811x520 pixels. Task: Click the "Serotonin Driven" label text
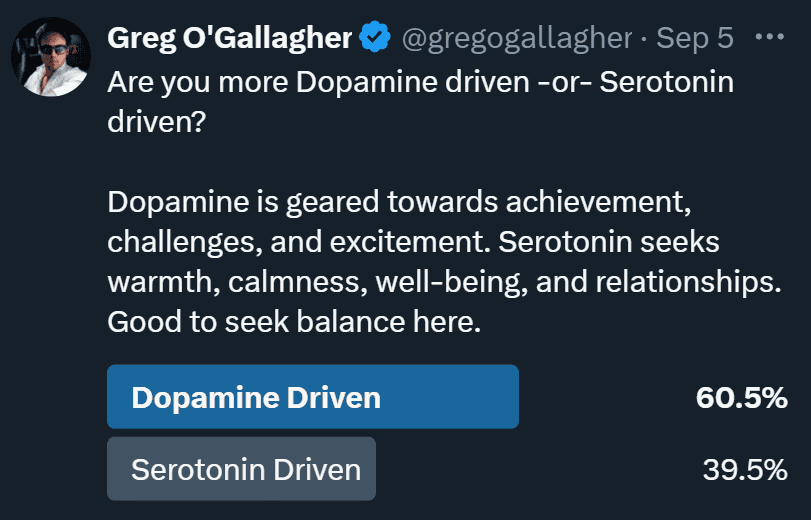(246, 470)
